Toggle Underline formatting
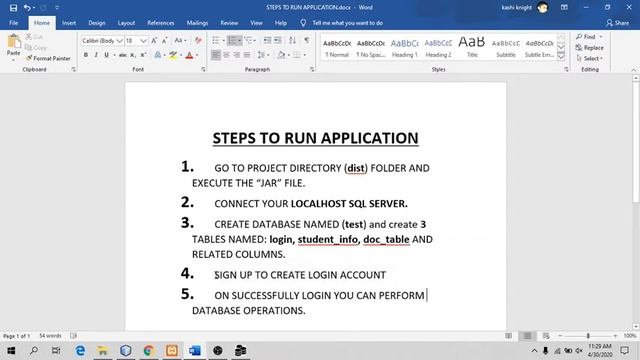This screenshot has width=640, height=360. 106,55
